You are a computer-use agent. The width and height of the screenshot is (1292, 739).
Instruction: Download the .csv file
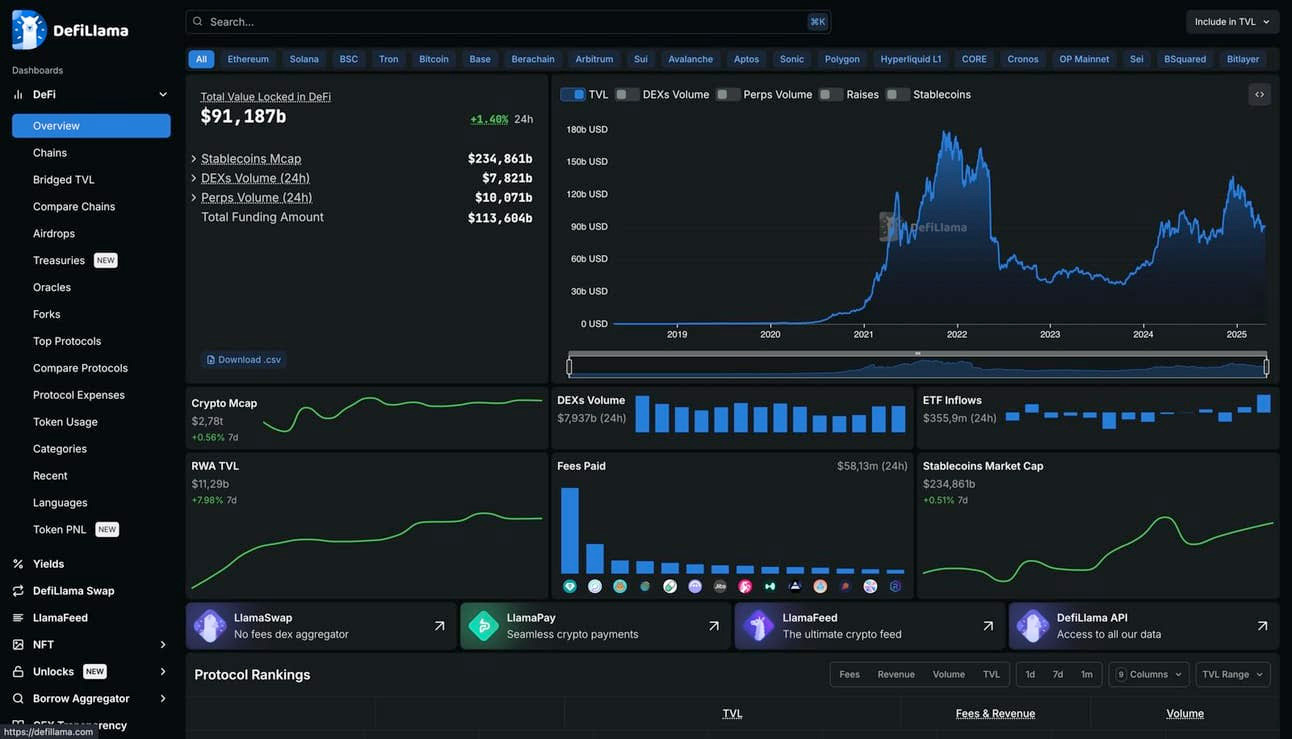tap(244, 360)
